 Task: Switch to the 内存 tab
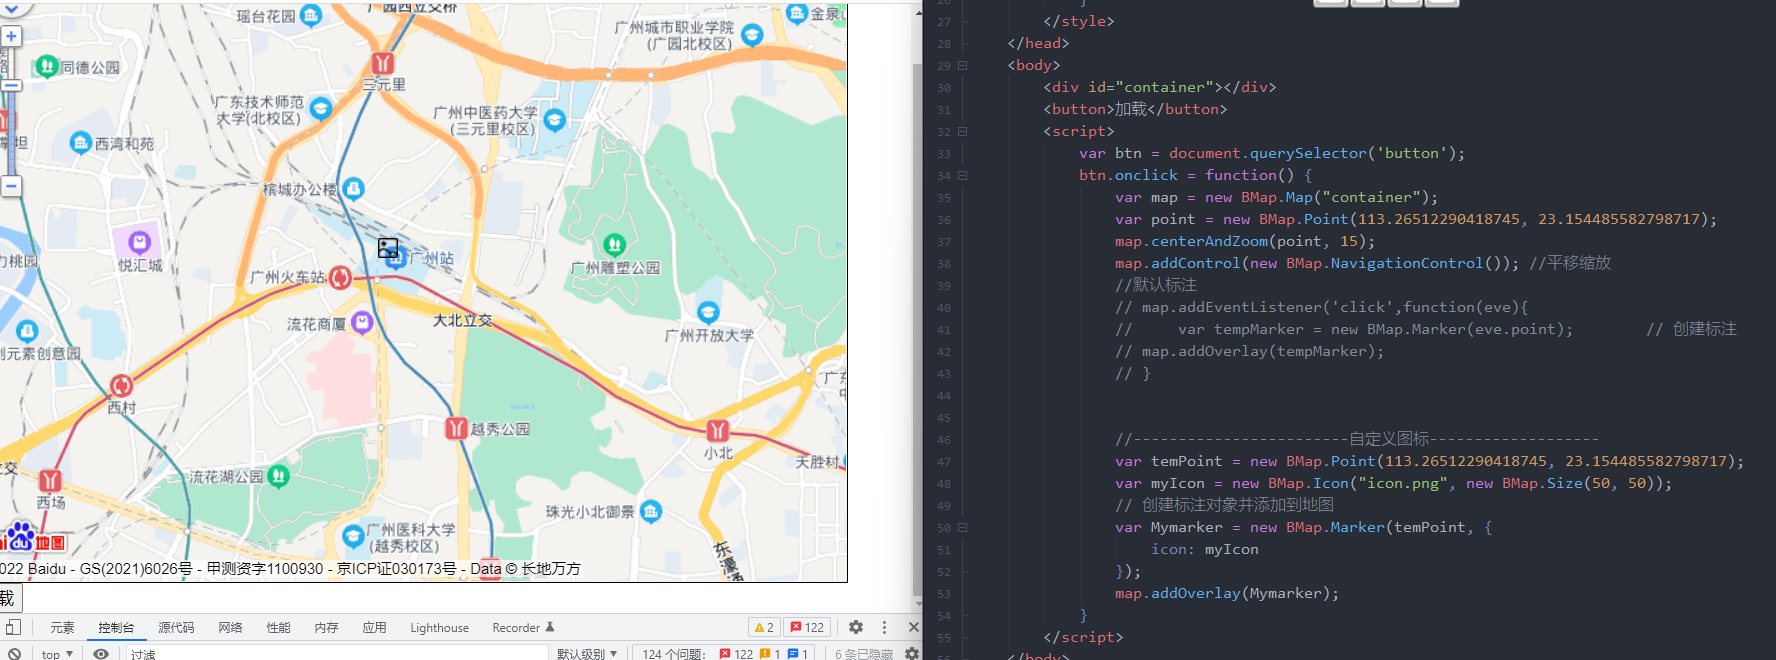point(326,627)
